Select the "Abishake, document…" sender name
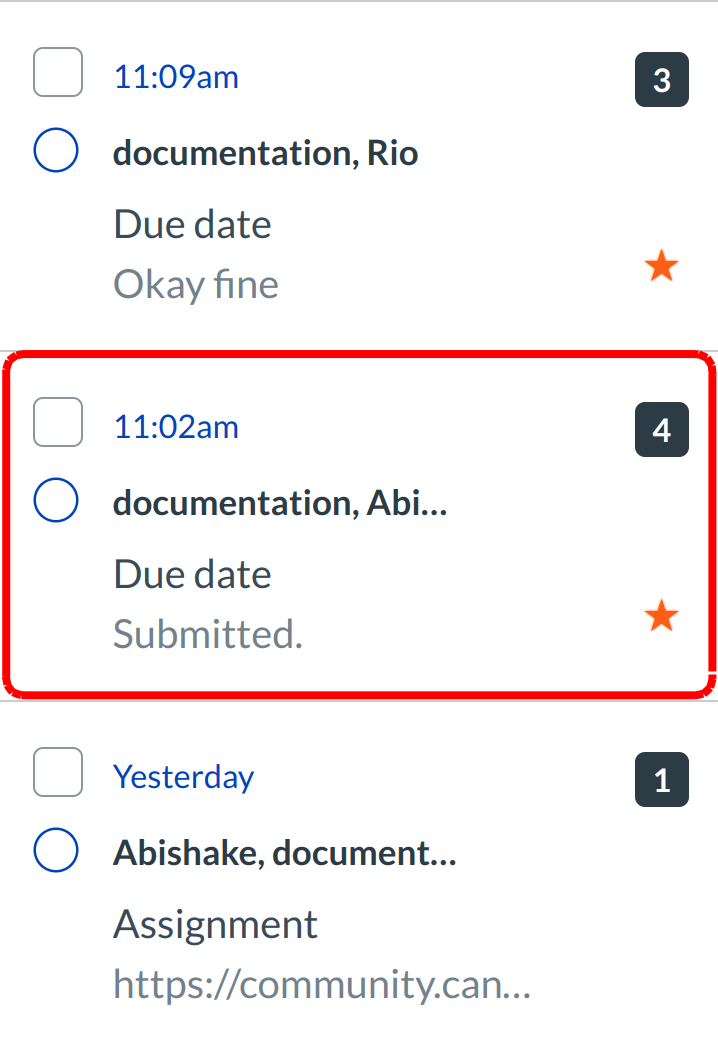The height and width of the screenshot is (1050, 718). pos(285,853)
